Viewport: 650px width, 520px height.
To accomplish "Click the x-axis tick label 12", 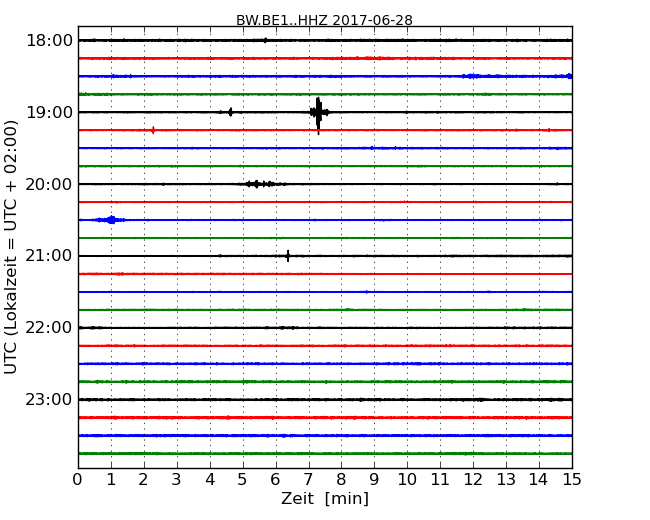I will 473,479.
